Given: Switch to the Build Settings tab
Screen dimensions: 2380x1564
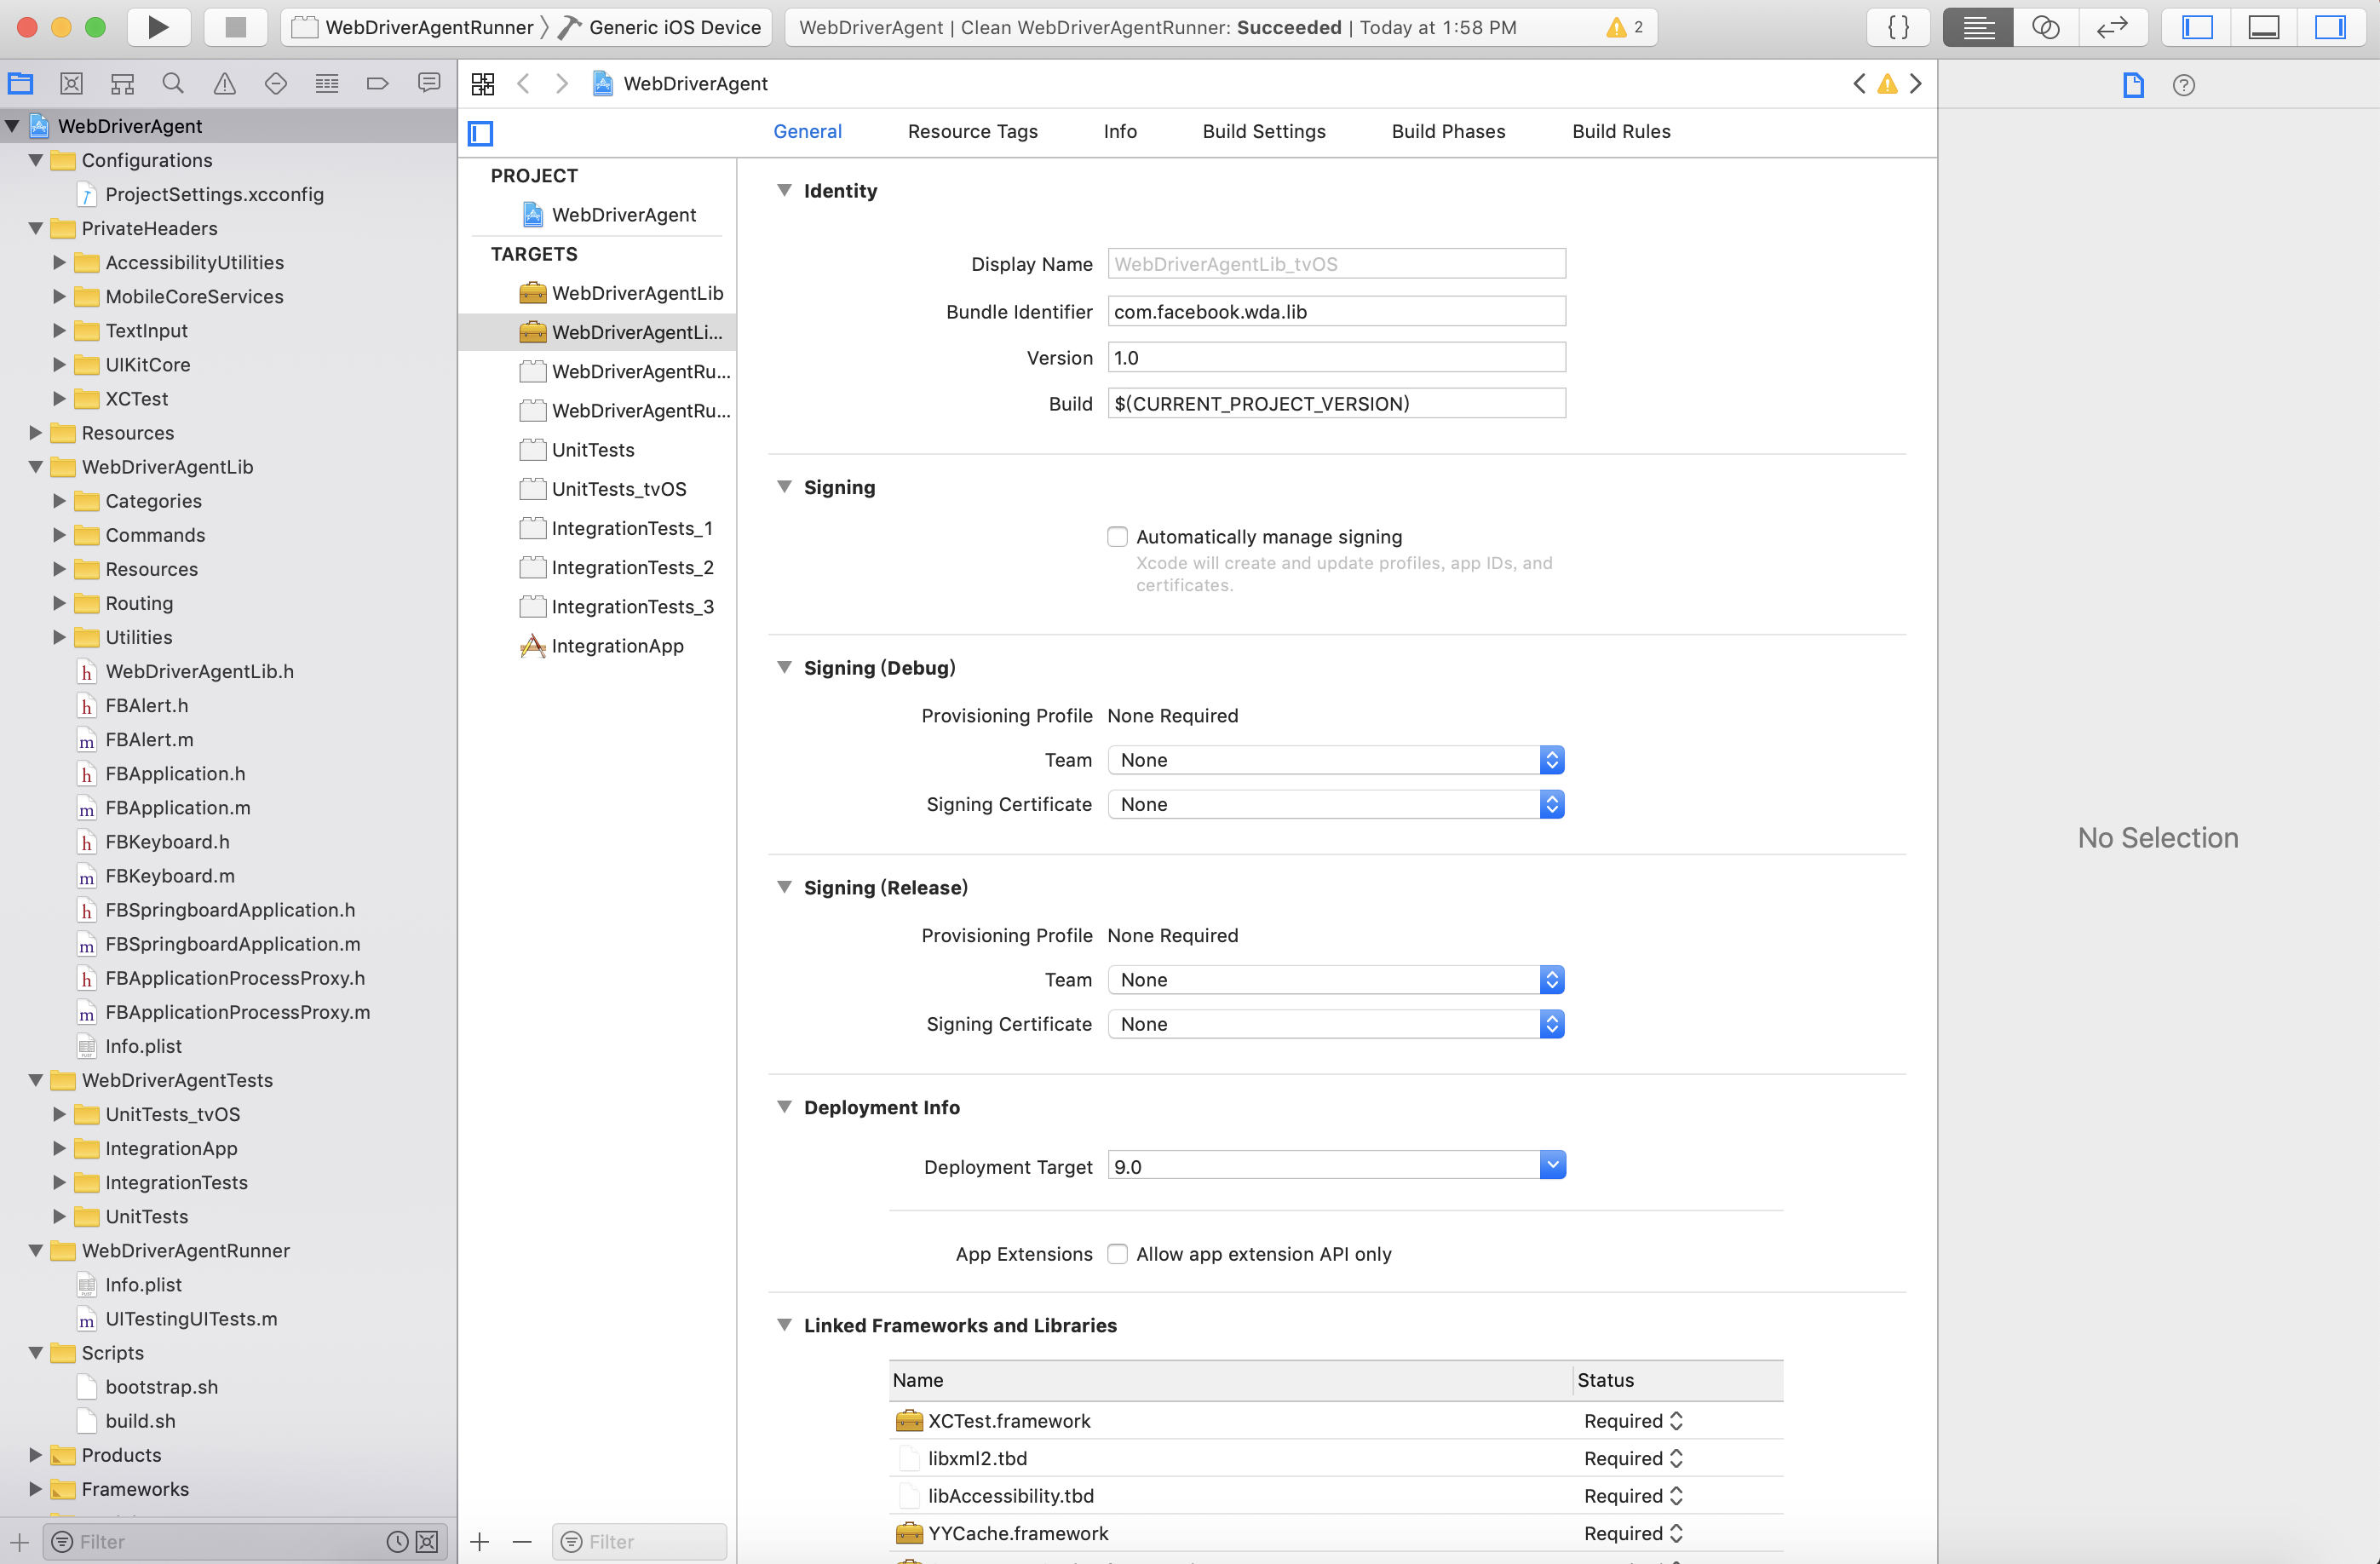Looking at the screenshot, I should (x=1263, y=131).
